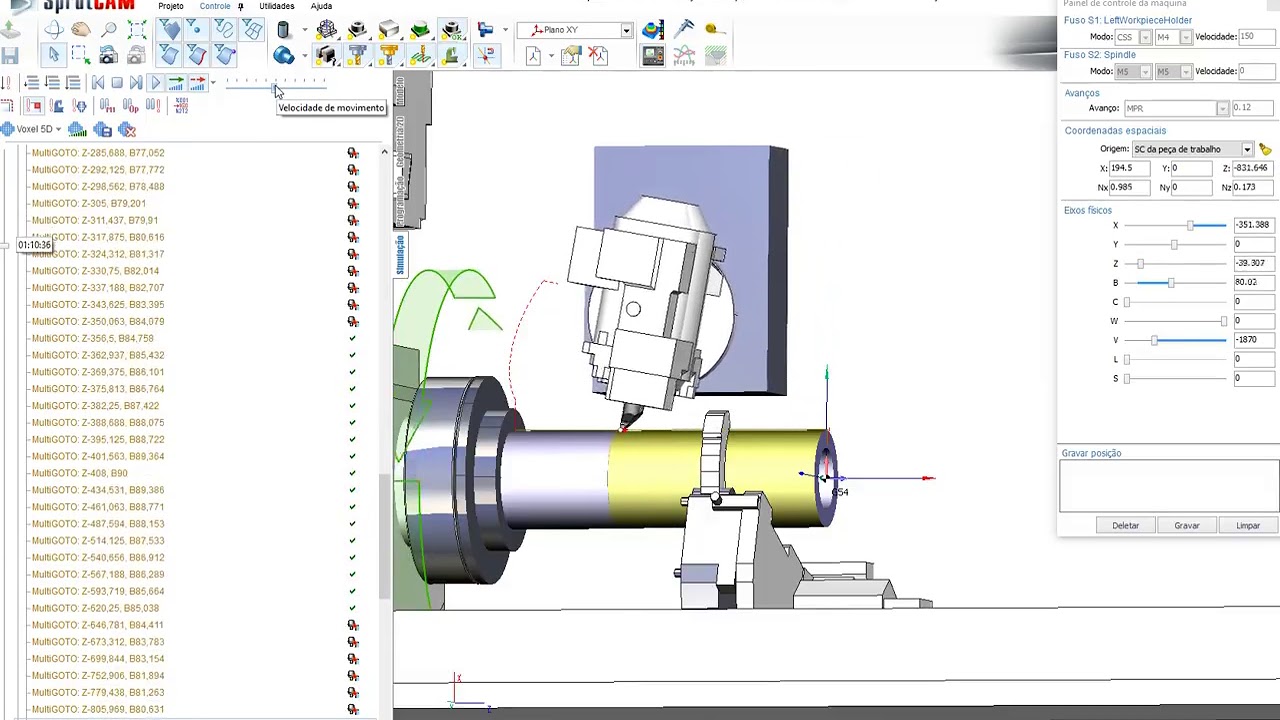The height and width of the screenshot is (720, 1280).
Task: Toggle the vertex selection filter
Action: [x=224, y=55]
